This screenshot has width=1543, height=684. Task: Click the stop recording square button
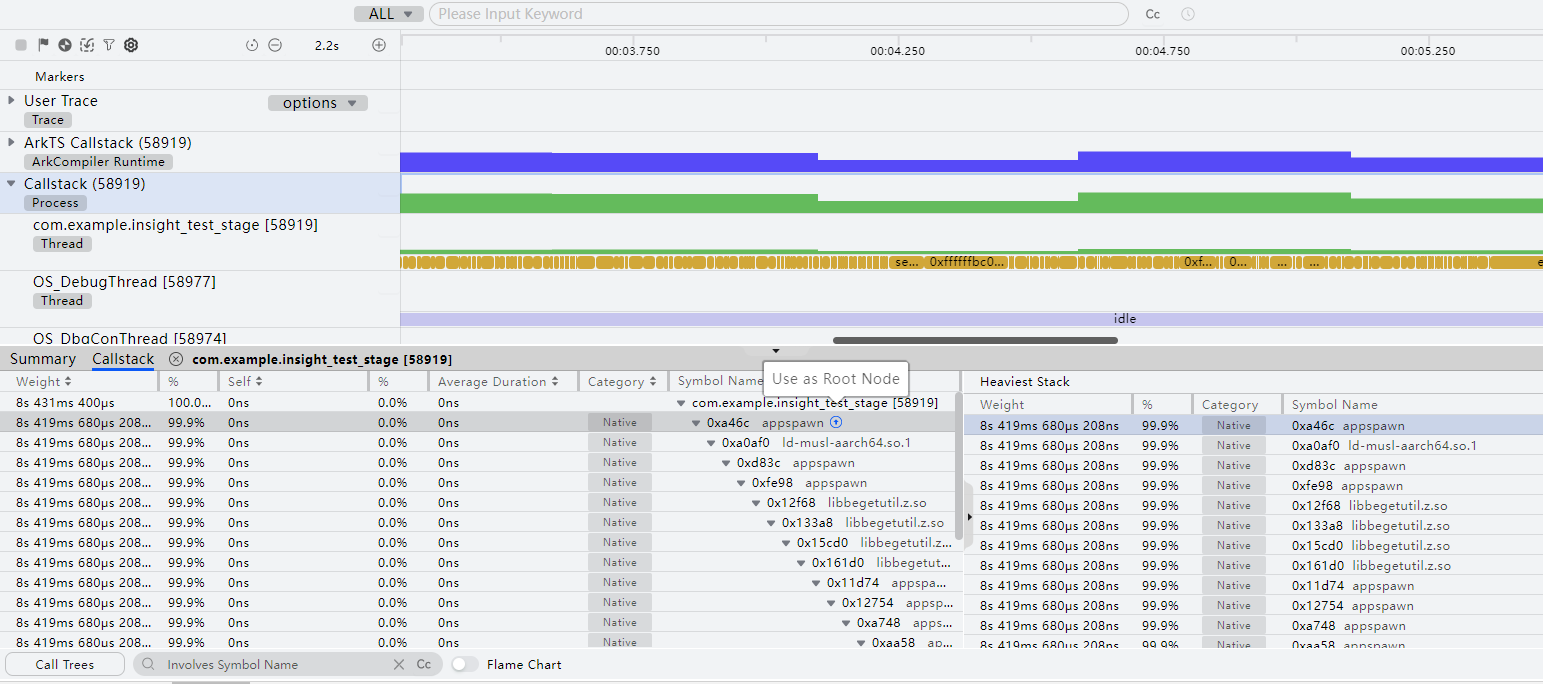(21, 45)
